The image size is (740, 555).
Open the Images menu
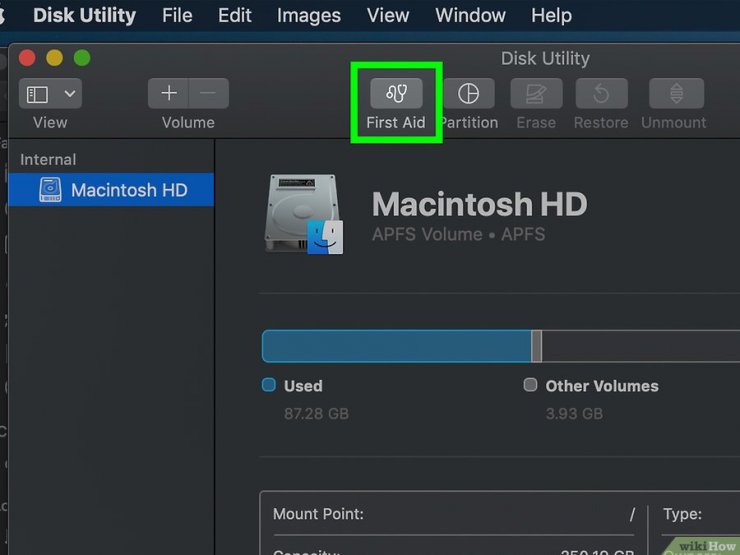pos(309,16)
